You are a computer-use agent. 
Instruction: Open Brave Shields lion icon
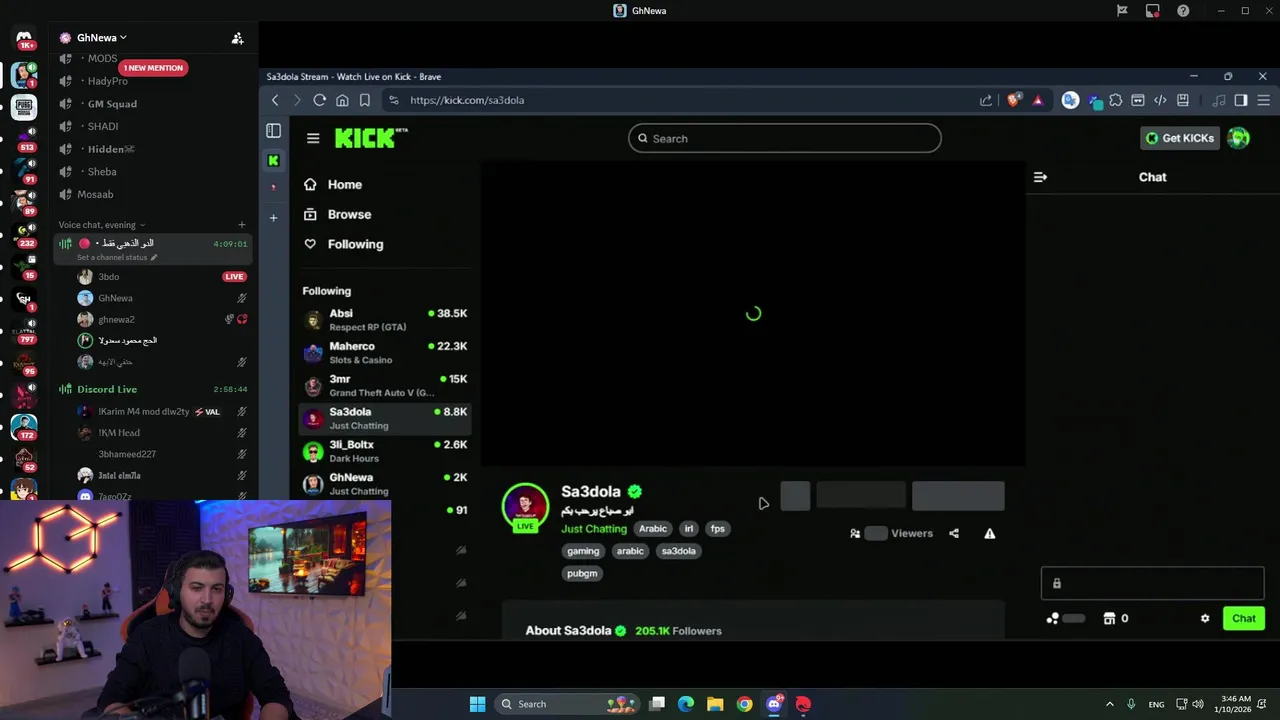1014,100
